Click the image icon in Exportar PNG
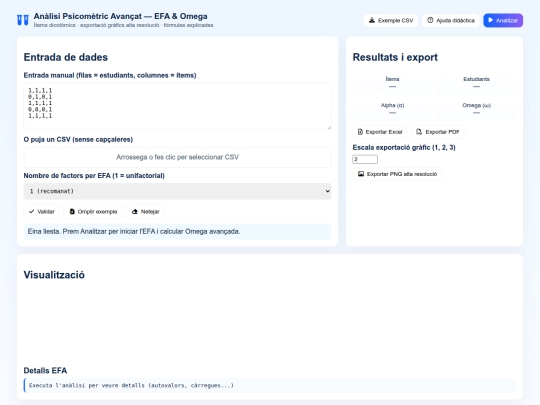540x405 pixels. click(361, 174)
